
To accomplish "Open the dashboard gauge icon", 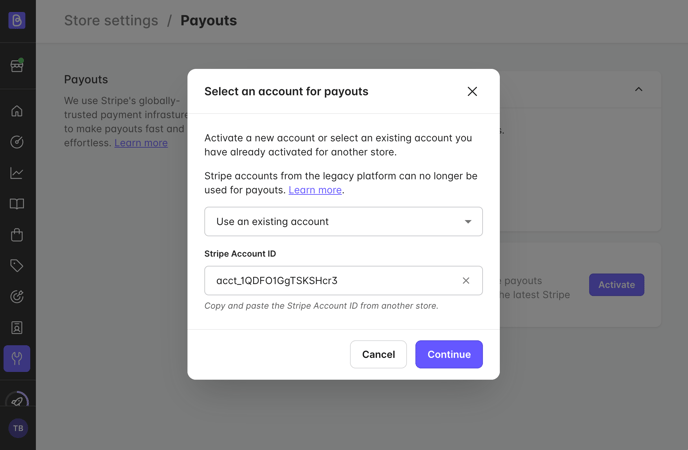I will click(17, 142).
